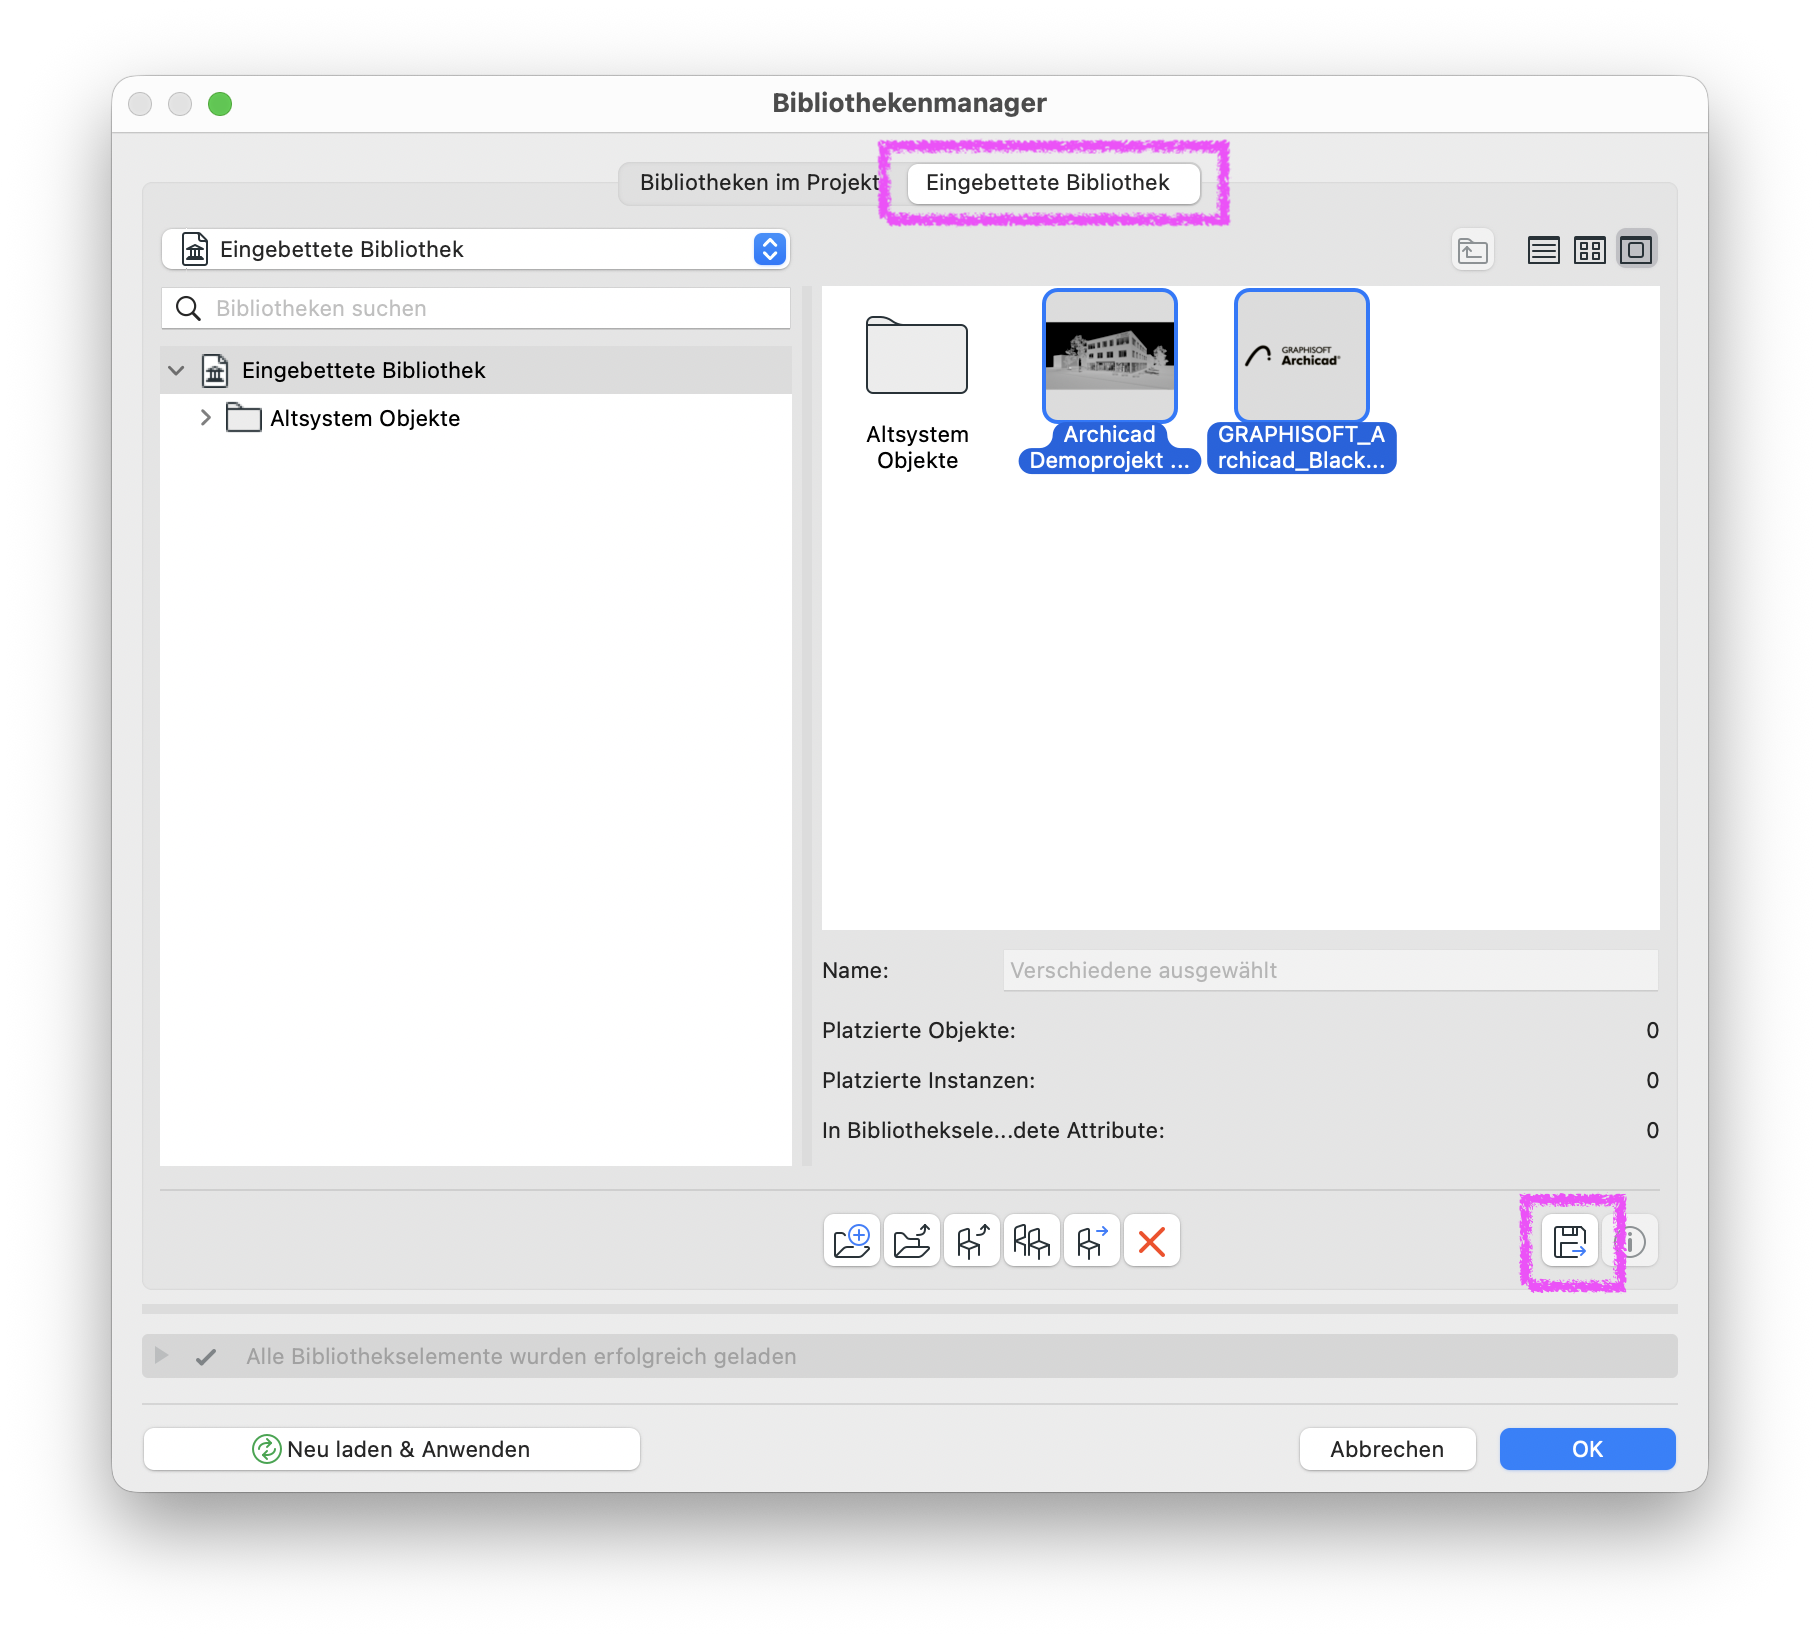Select Altsystem Objekte tree row
The width and height of the screenshot is (1820, 1640).
pyautogui.click(x=475, y=418)
